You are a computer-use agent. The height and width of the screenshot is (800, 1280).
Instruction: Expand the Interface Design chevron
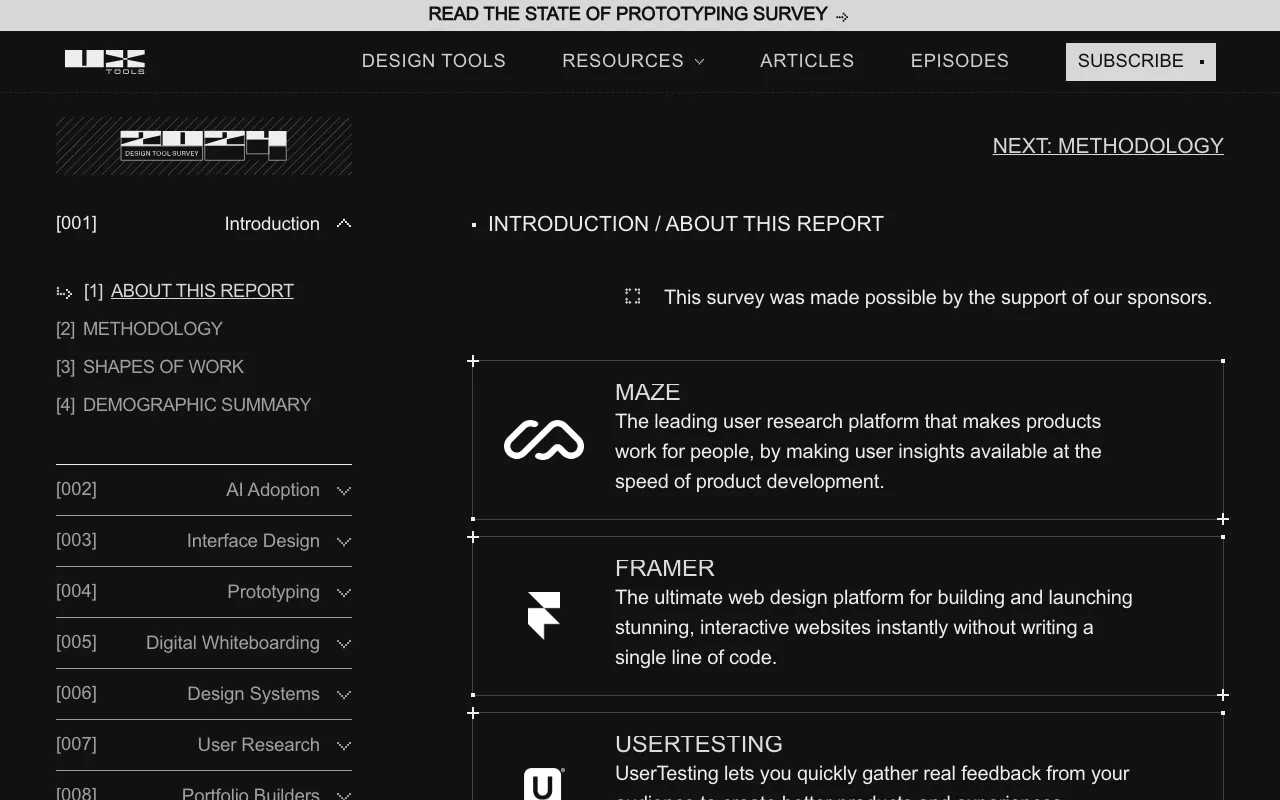click(344, 542)
